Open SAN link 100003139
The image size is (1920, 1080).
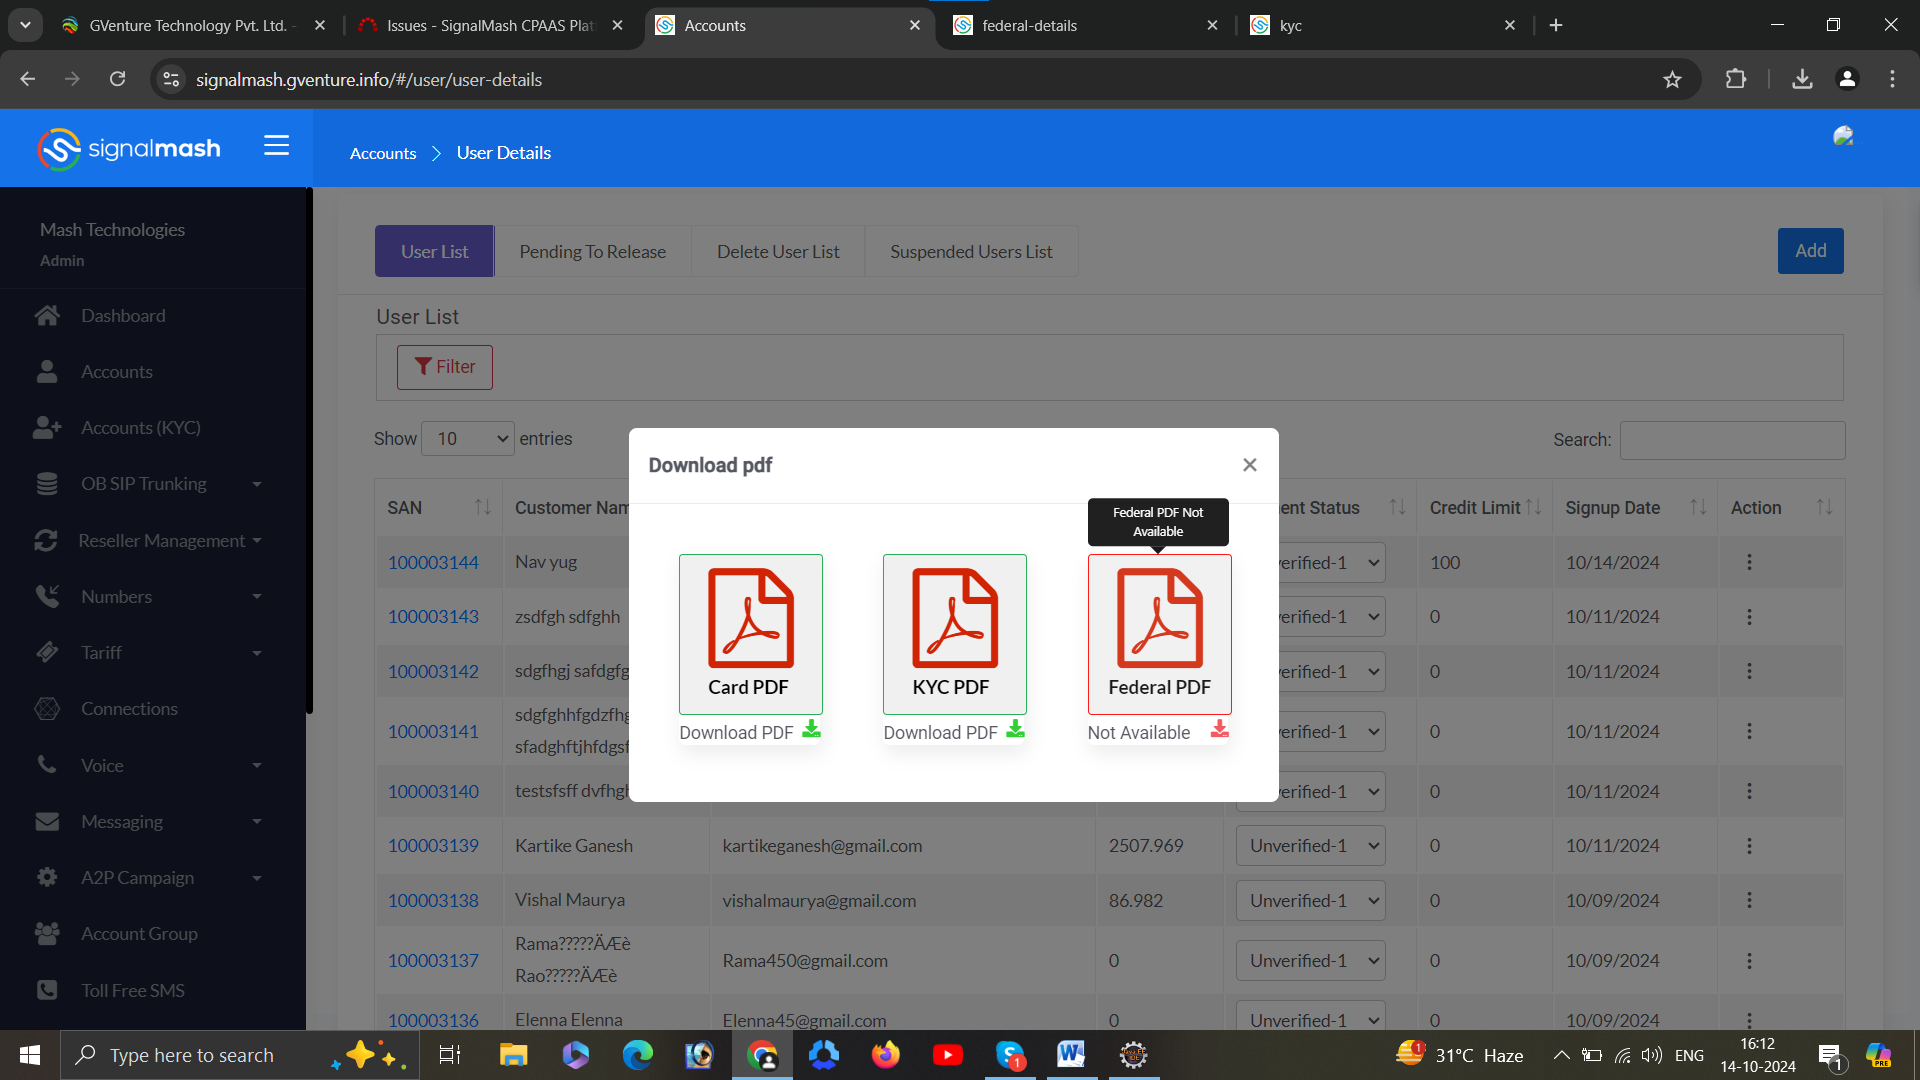433,846
